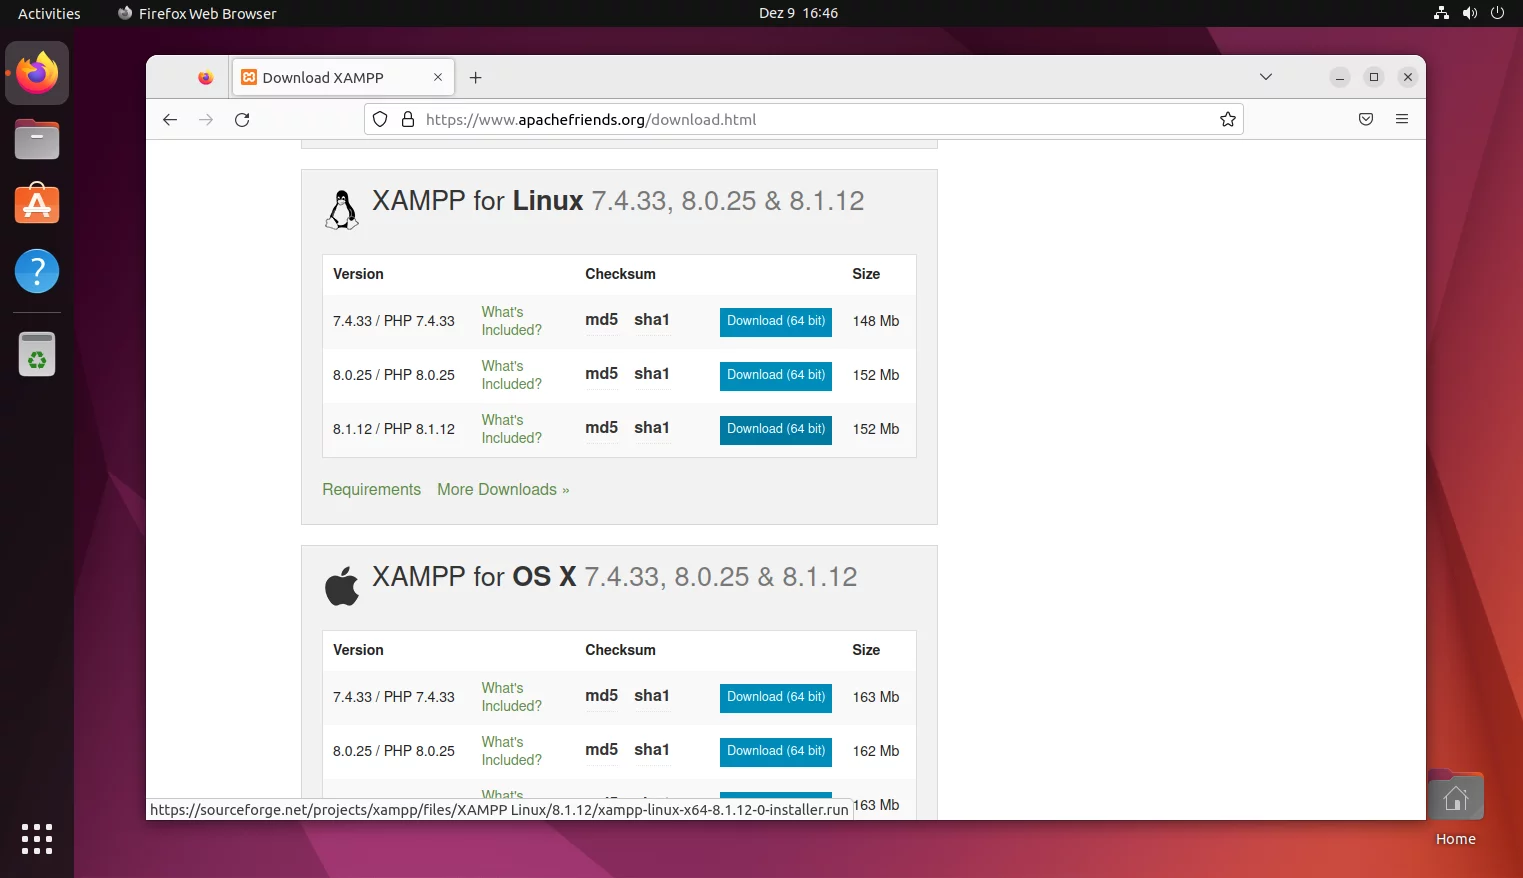
Task: Go back using the back arrow
Action: click(x=170, y=120)
